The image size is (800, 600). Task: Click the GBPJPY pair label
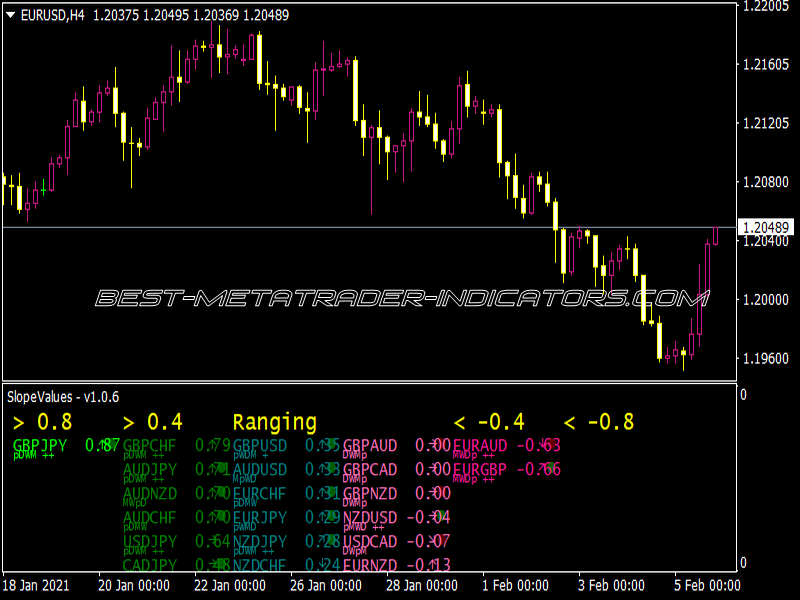pyautogui.click(x=40, y=445)
